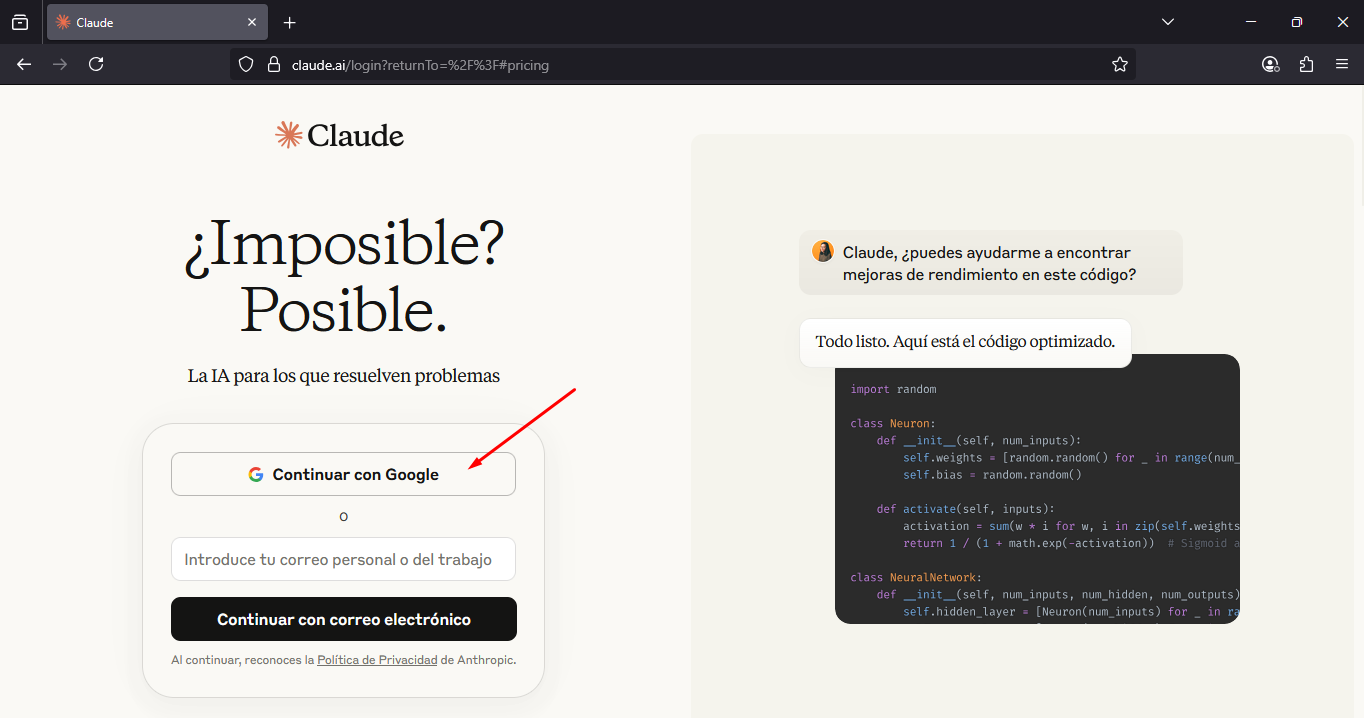Close the Claude tab

pos(252,22)
